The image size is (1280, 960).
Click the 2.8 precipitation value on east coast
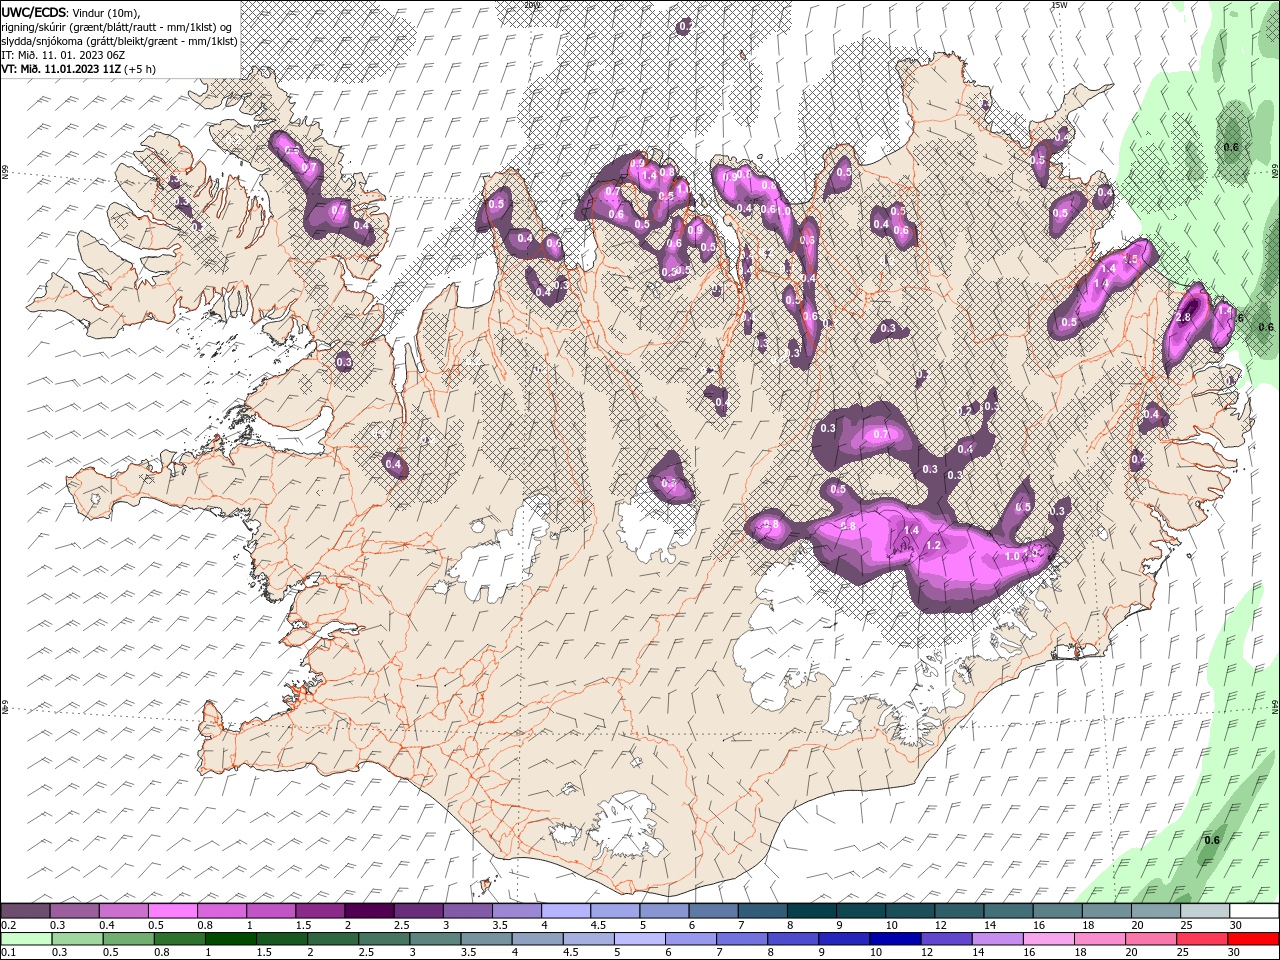(1183, 317)
